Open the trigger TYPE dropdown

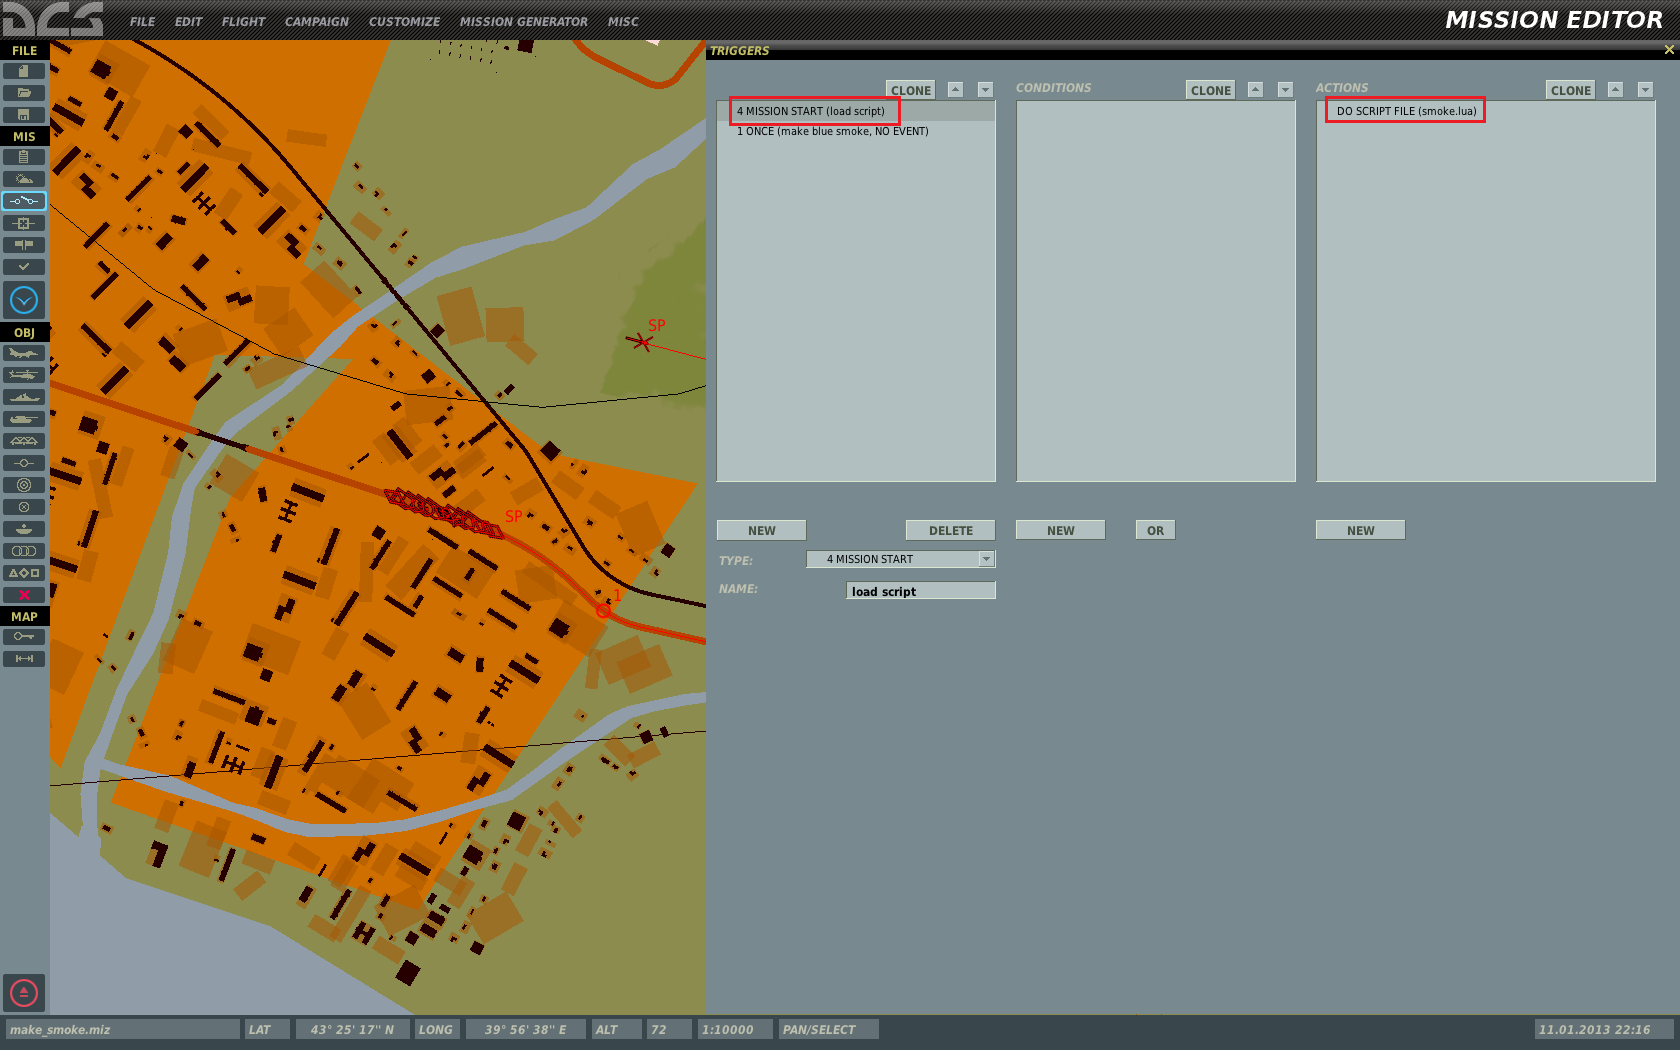901,559
